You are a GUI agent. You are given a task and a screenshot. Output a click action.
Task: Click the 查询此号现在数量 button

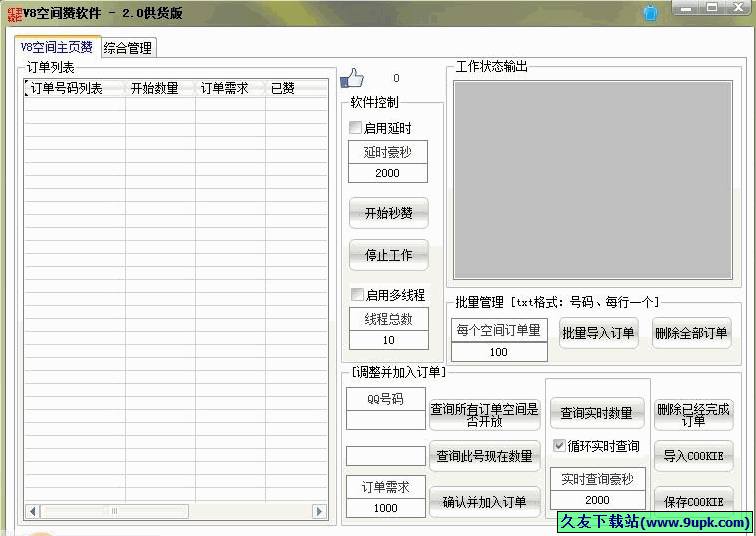click(x=484, y=456)
